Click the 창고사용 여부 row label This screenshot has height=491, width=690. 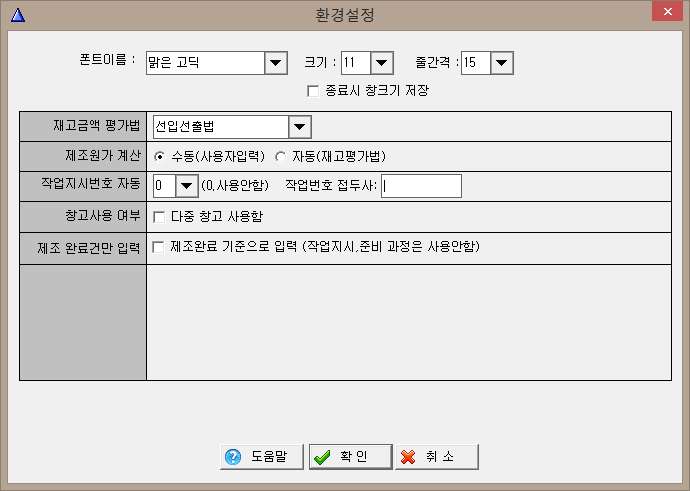(x=103, y=216)
